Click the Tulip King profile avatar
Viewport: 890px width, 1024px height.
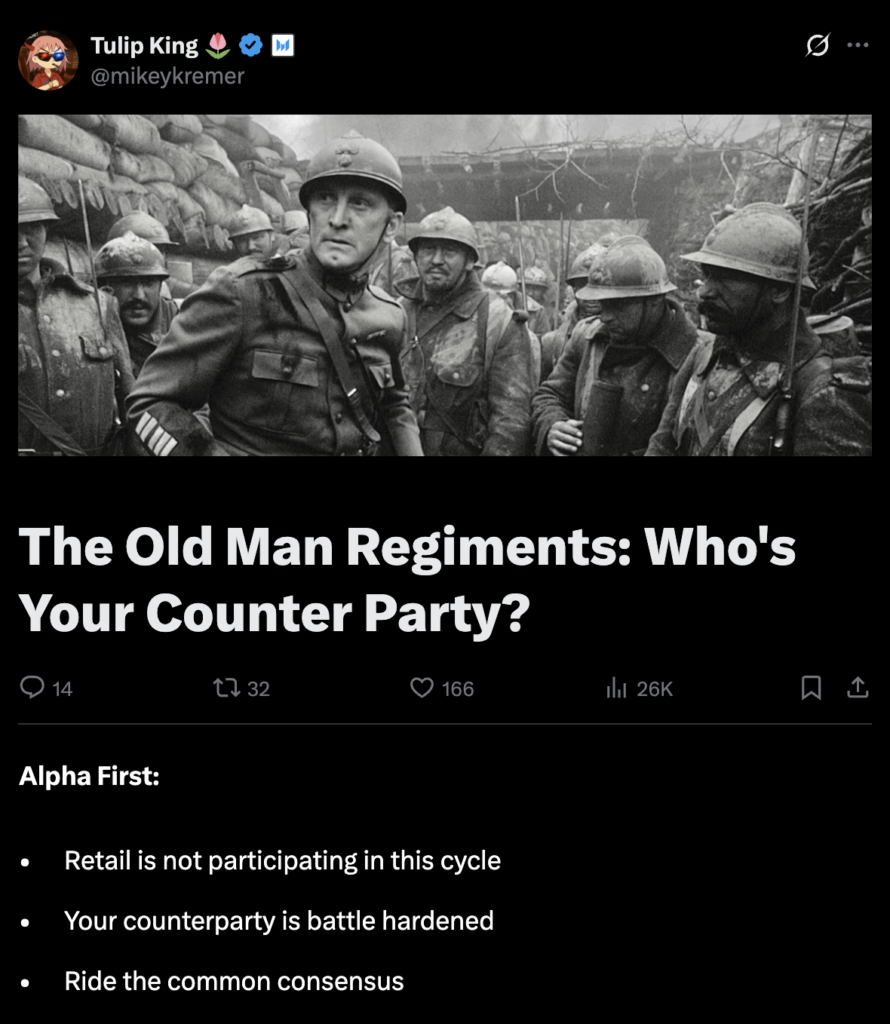[x=48, y=60]
